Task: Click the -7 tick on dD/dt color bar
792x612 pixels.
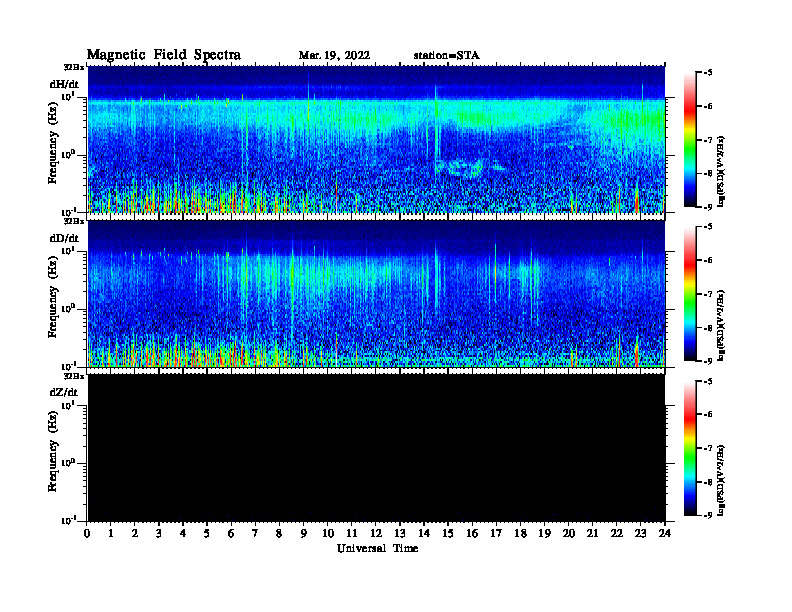Action: [x=708, y=294]
